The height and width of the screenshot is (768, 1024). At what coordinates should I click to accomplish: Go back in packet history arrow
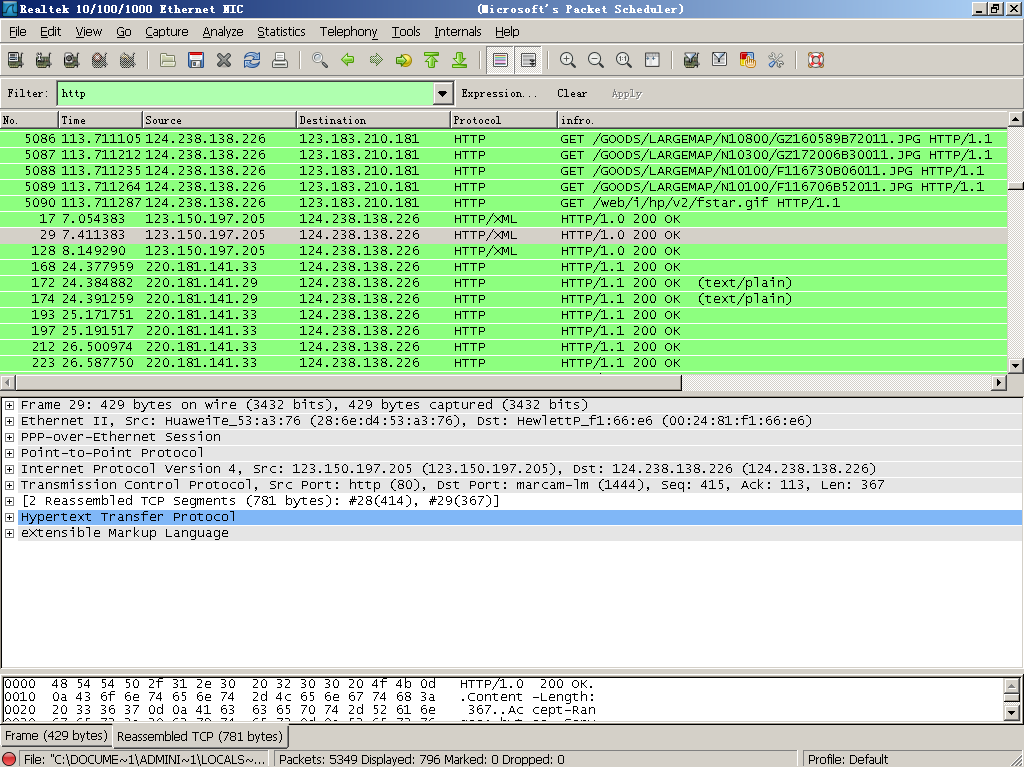point(348,60)
